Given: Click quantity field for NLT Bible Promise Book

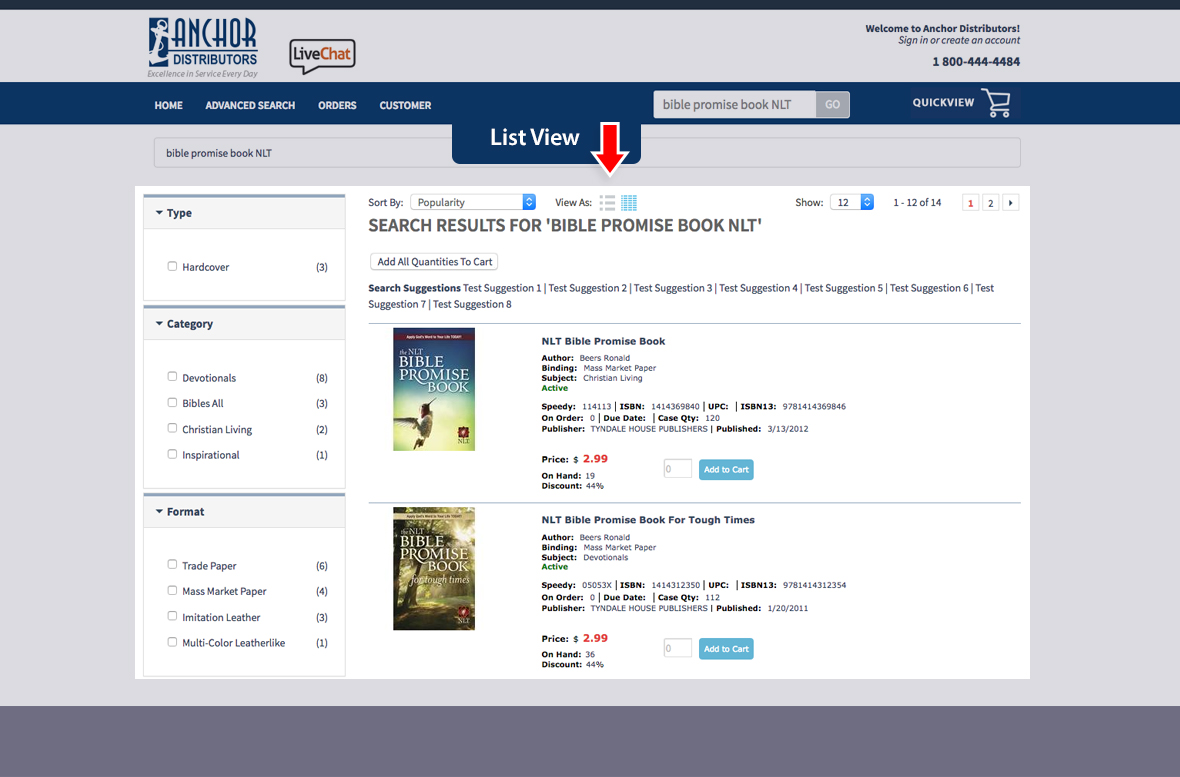Looking at the screenshot, I should point(677,469).
